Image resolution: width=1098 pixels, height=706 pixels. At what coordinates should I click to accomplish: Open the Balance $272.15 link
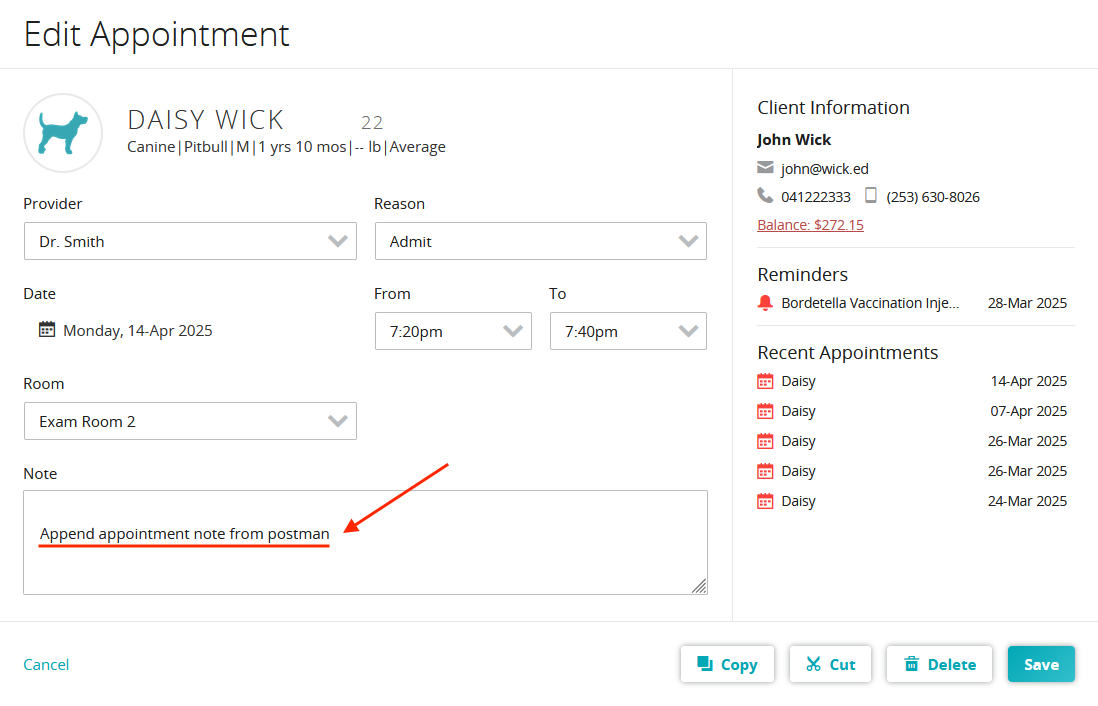pyautogui.click(x=810, y=225)
